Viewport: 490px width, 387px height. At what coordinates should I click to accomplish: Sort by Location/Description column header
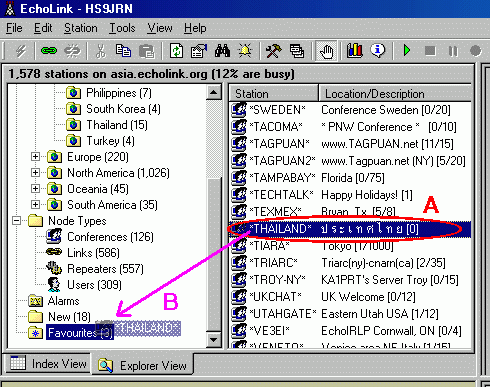(395, 94)
